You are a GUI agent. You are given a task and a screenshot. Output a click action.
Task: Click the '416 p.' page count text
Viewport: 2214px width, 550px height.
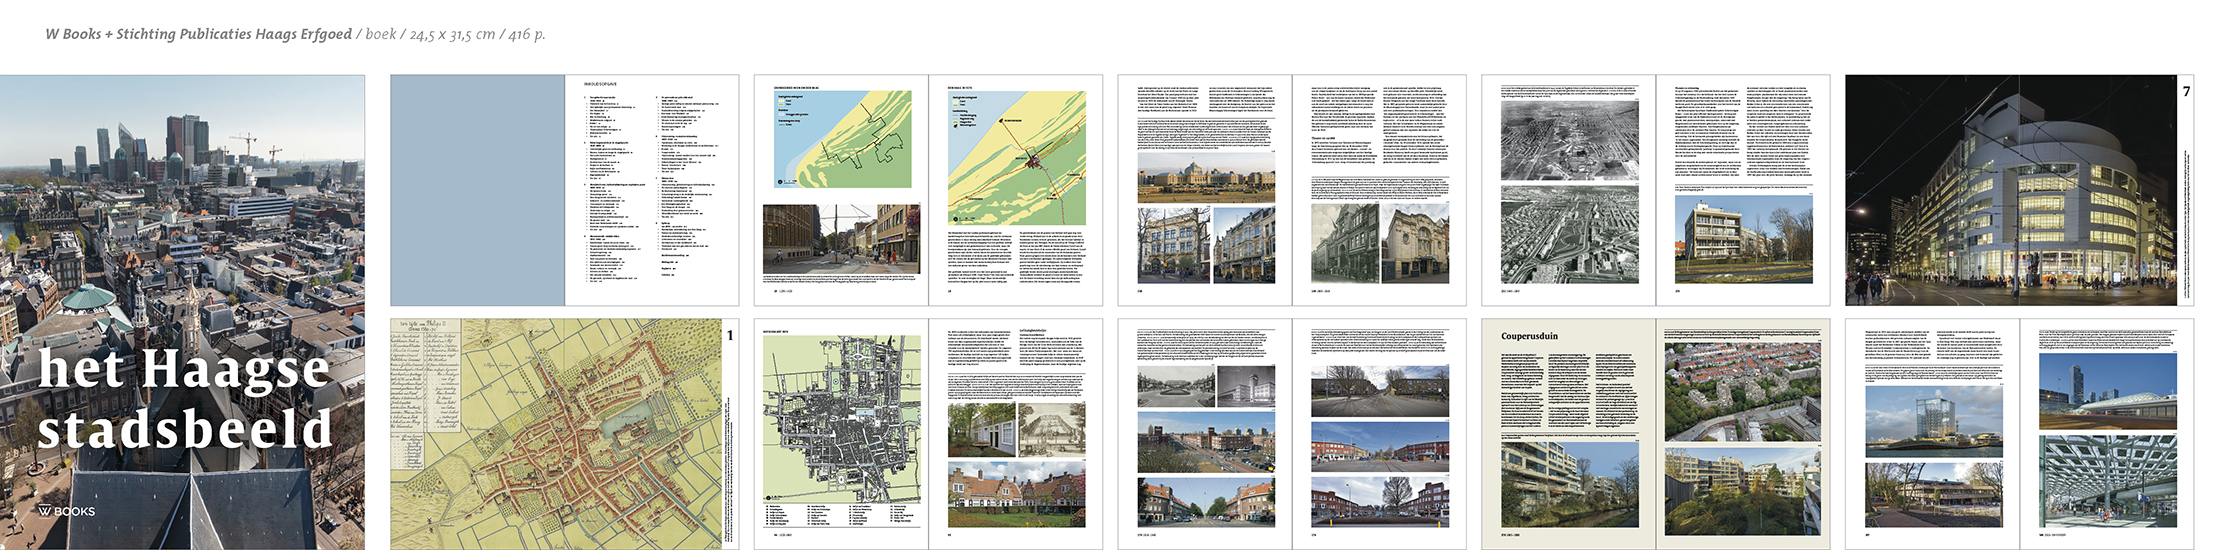click(527, 34)
